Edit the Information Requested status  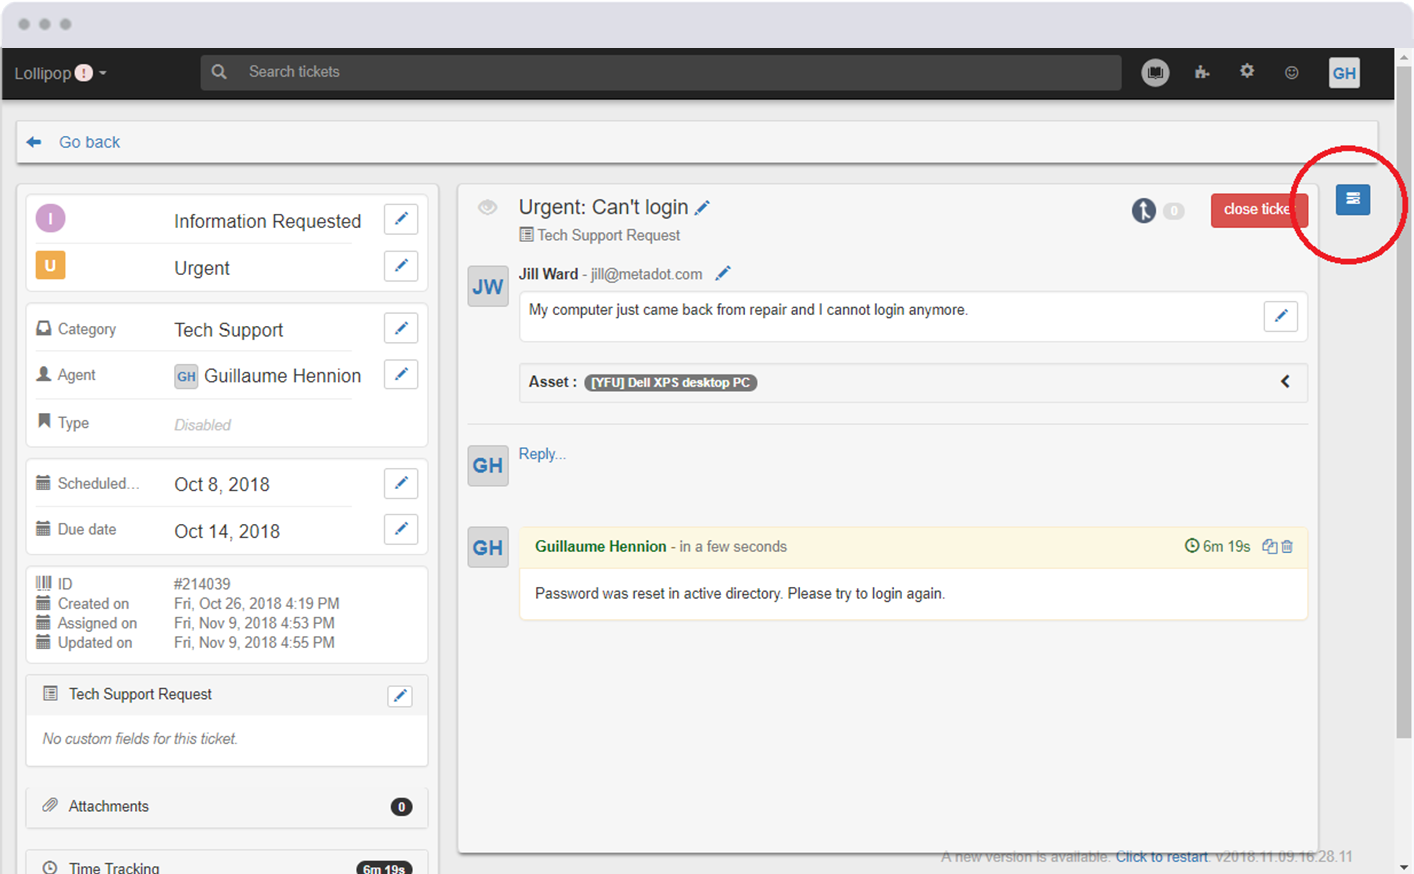coord(400,219)
